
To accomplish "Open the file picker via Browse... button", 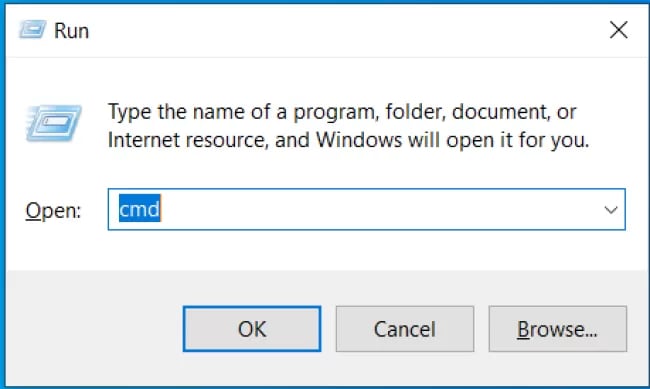I will (x=558, y=329).
